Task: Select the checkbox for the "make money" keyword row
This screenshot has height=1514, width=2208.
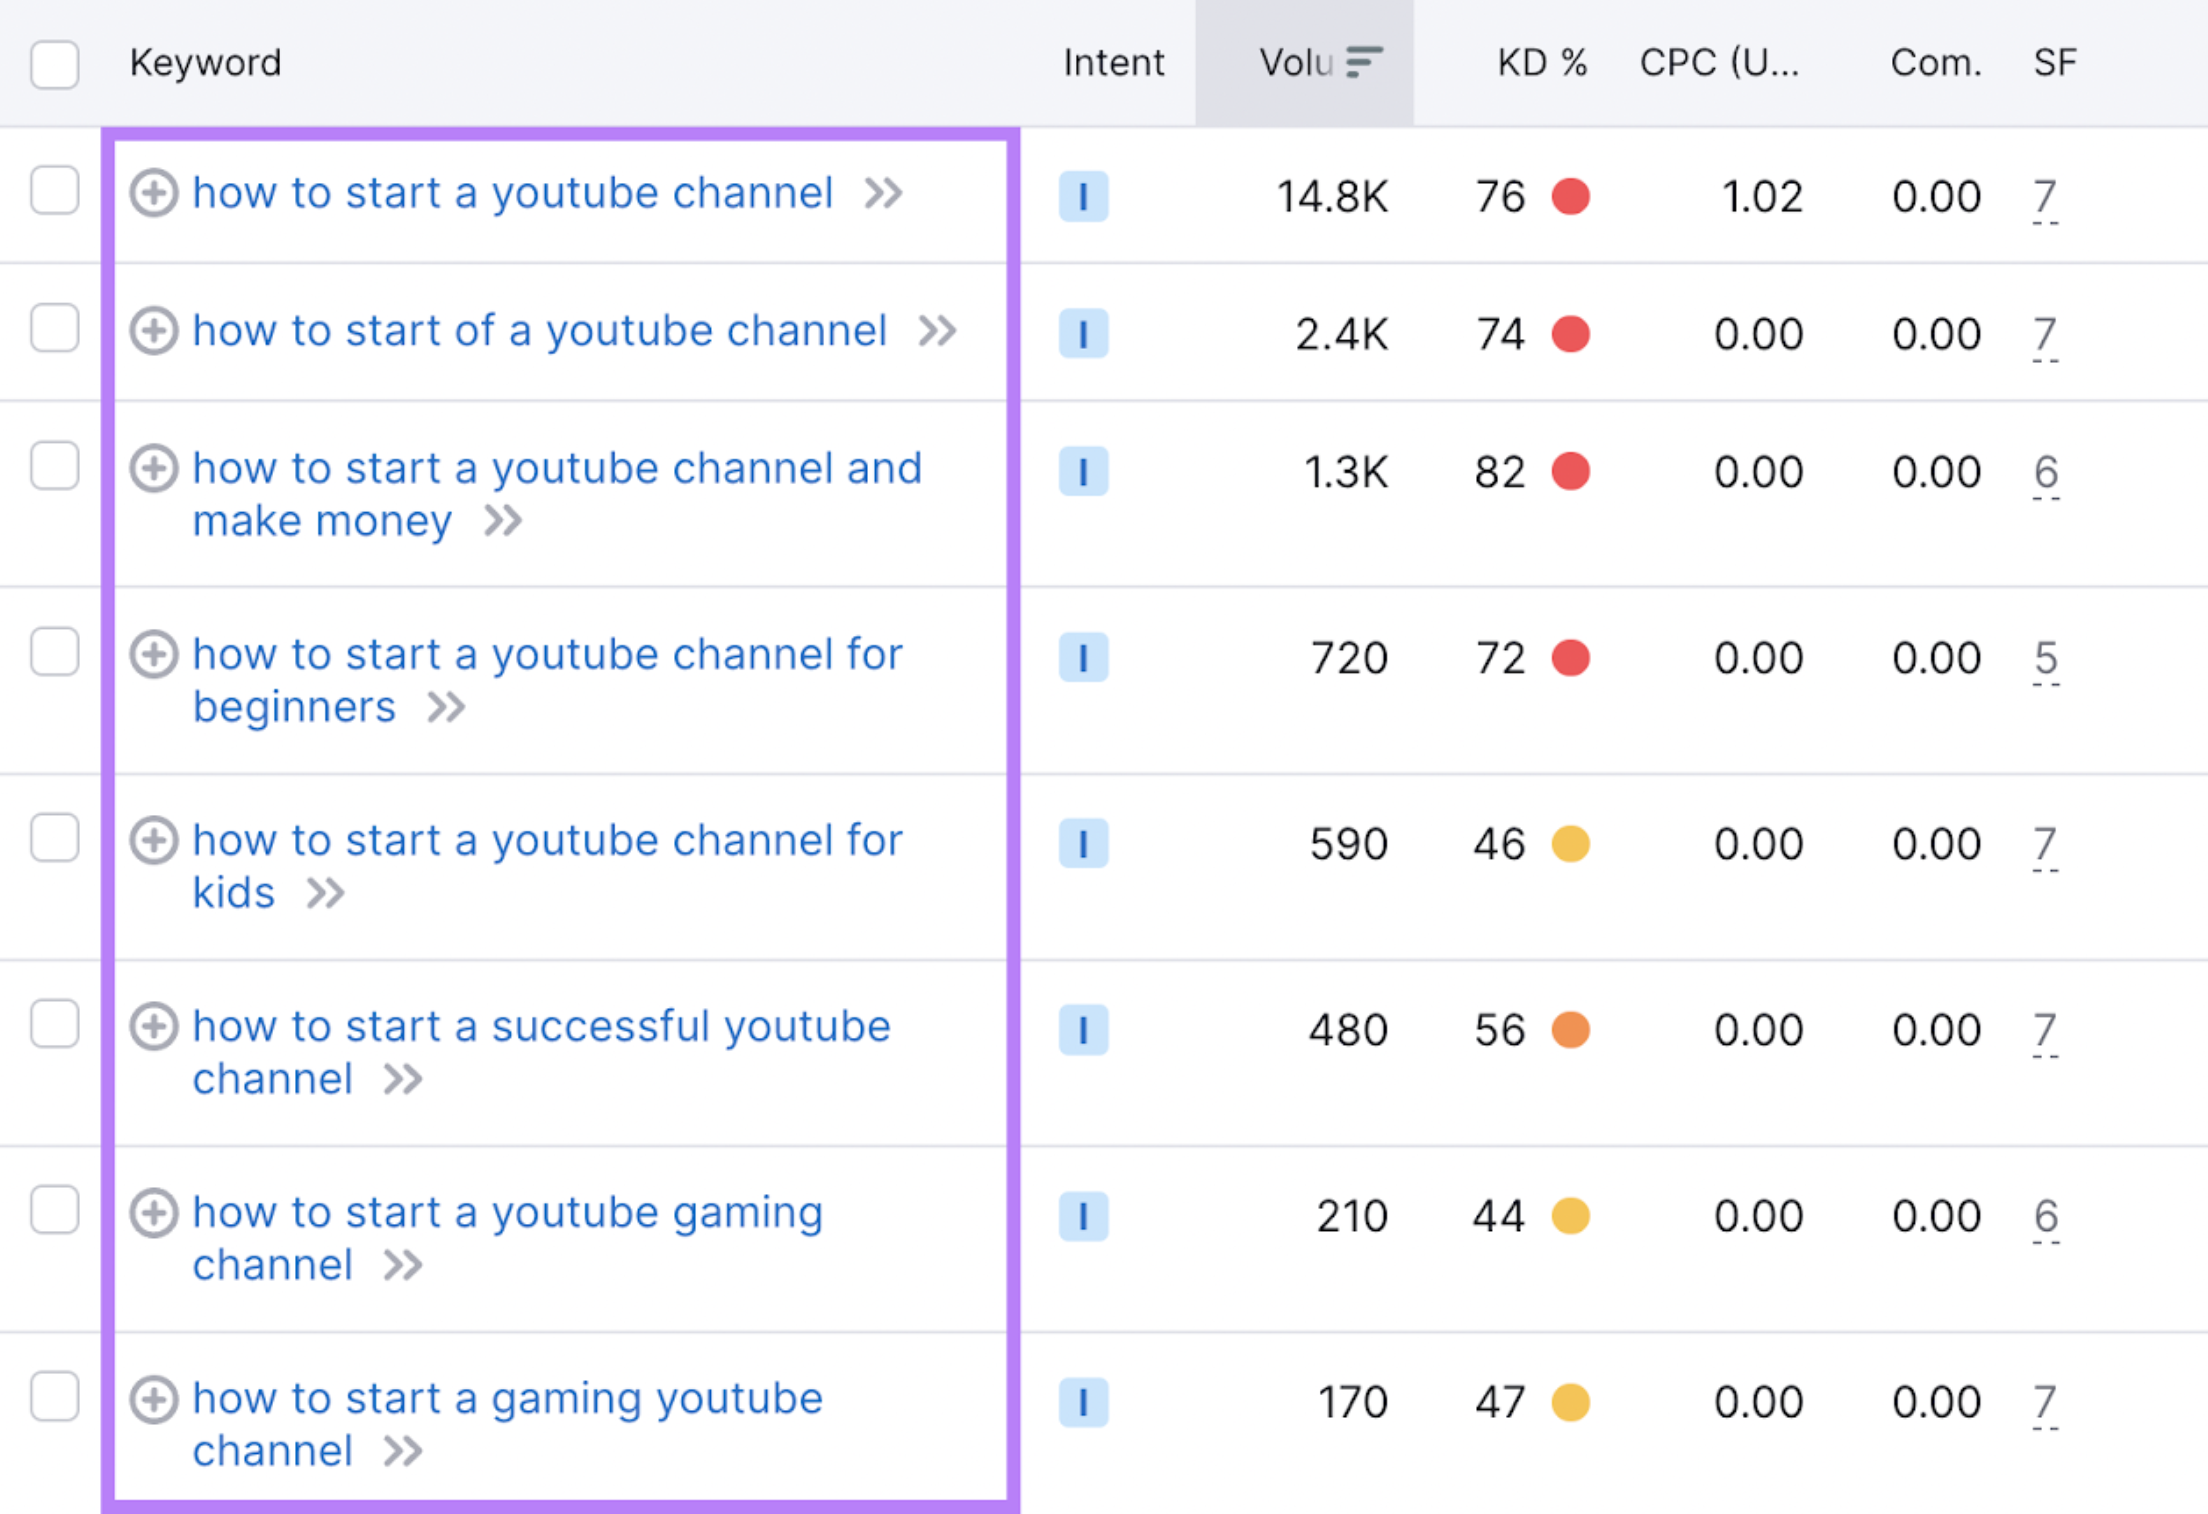Action: [x=55, y=467]
